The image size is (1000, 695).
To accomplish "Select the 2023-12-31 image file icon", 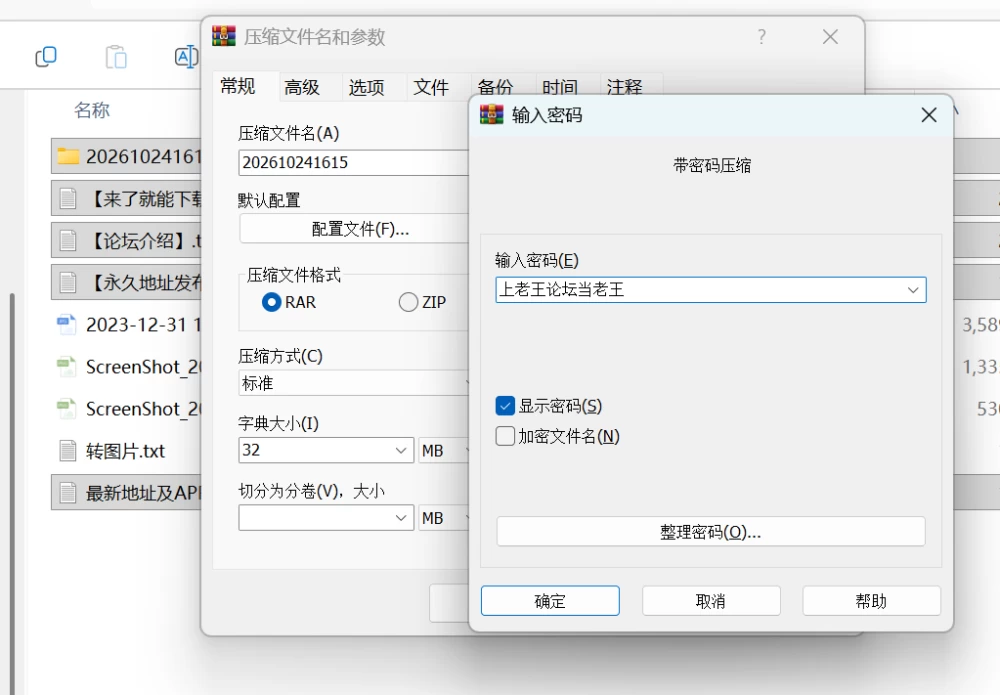I will pos(66,325).
